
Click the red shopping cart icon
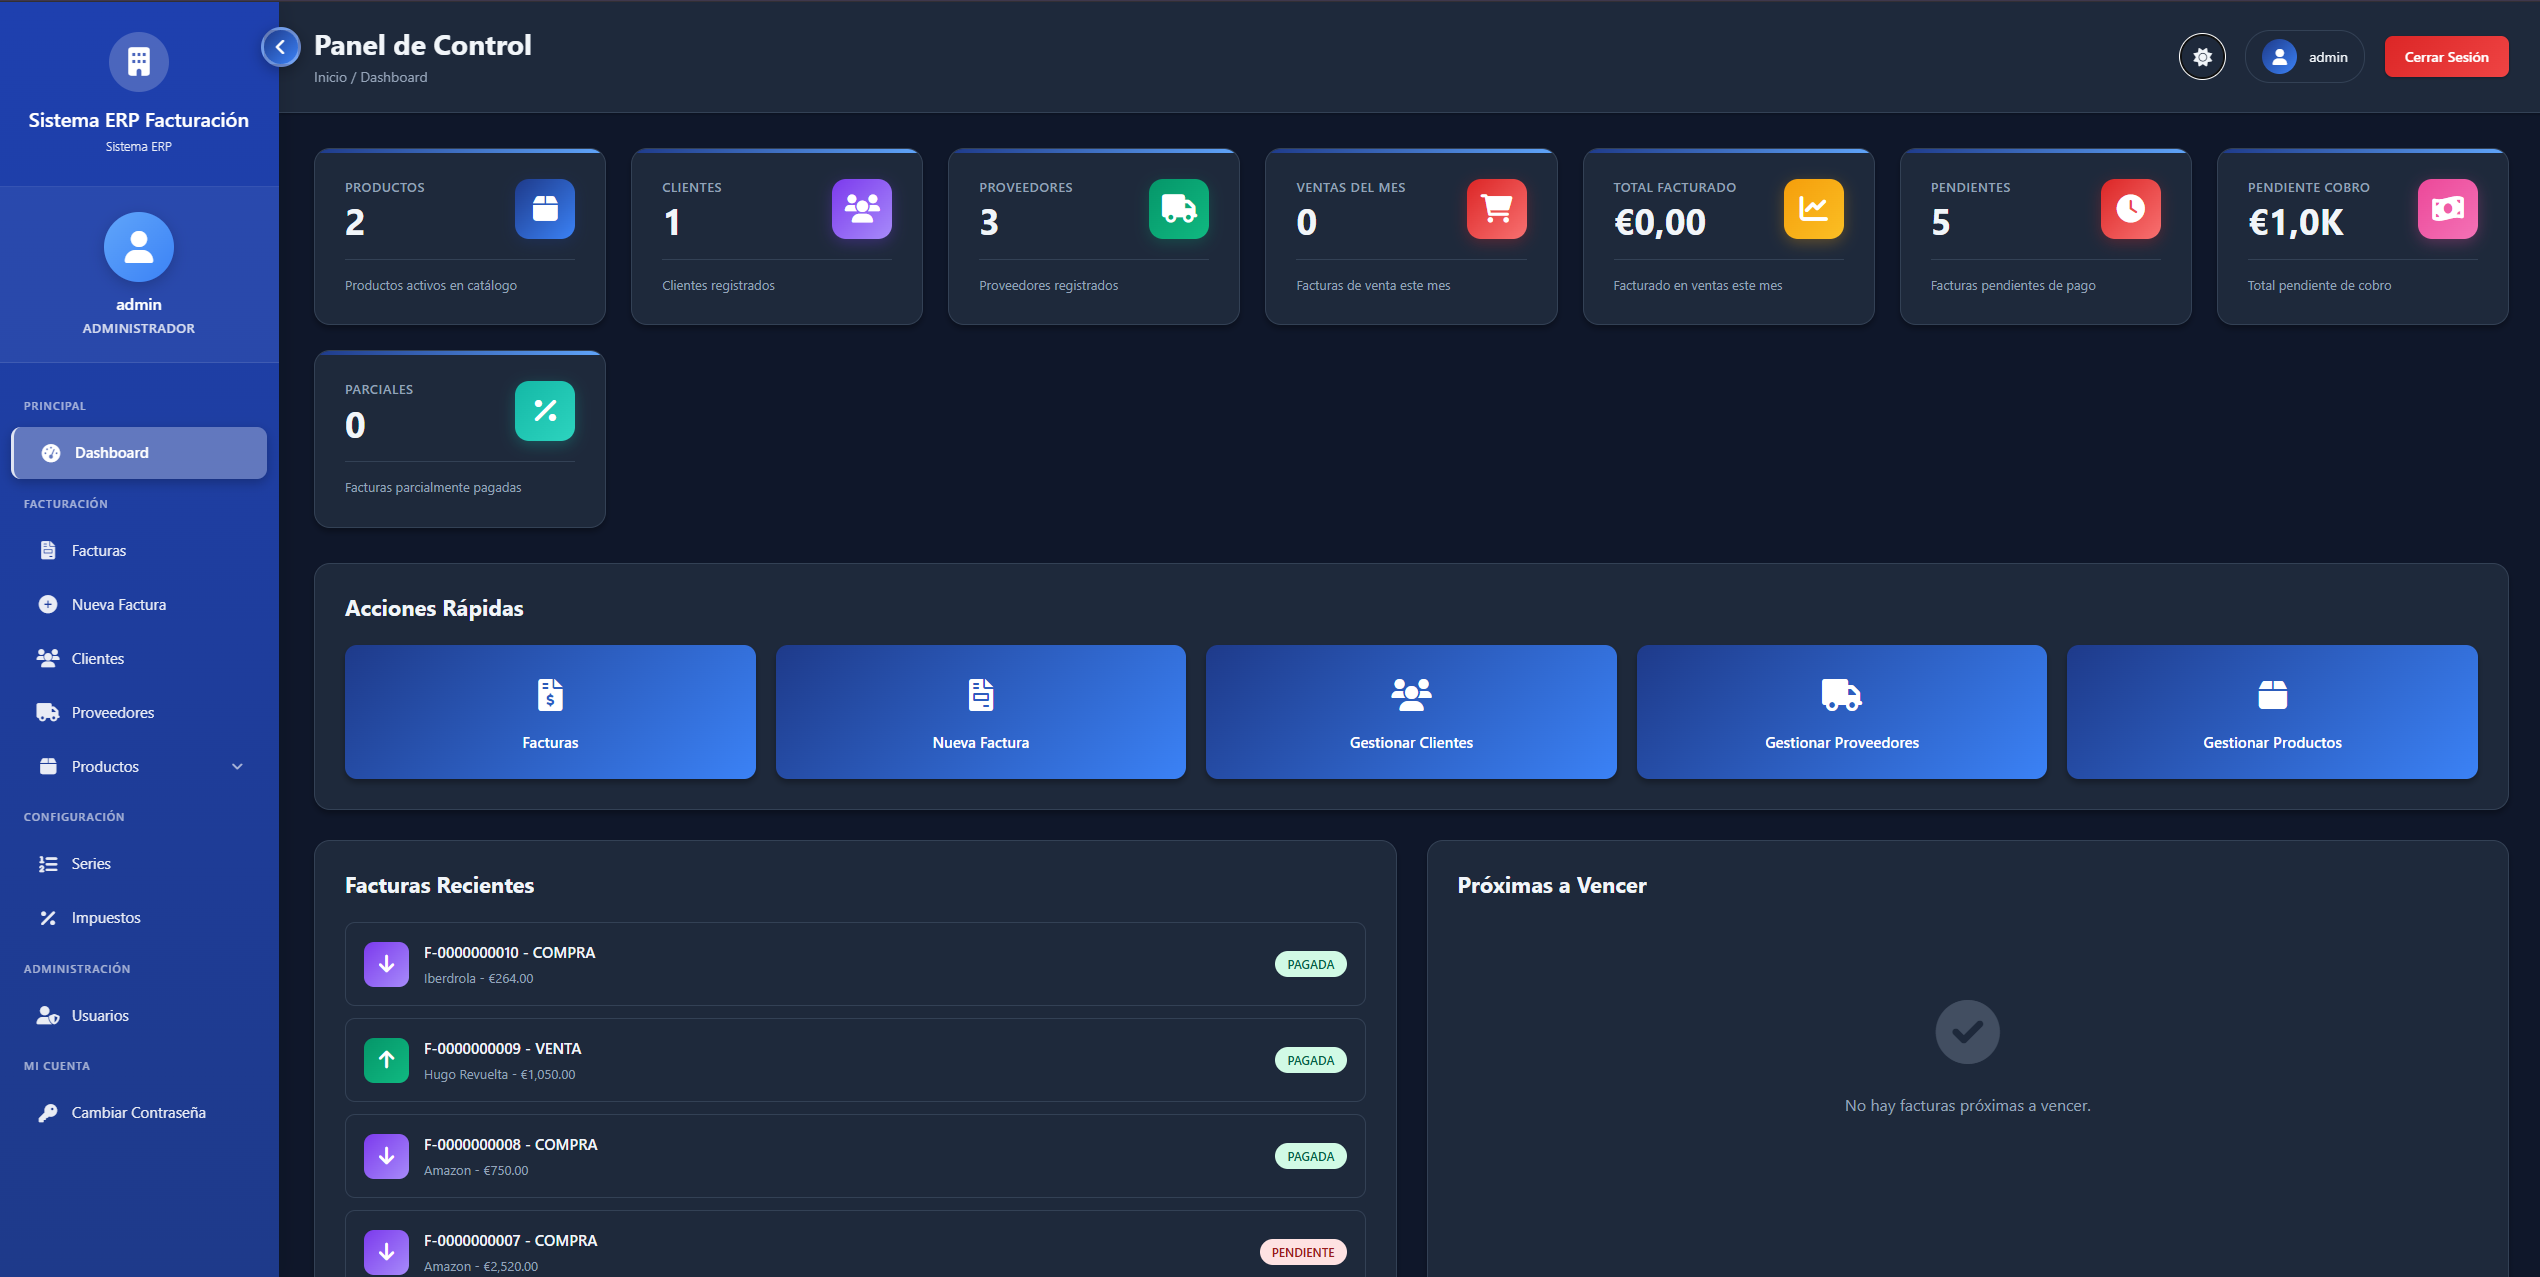(1496, 209)
